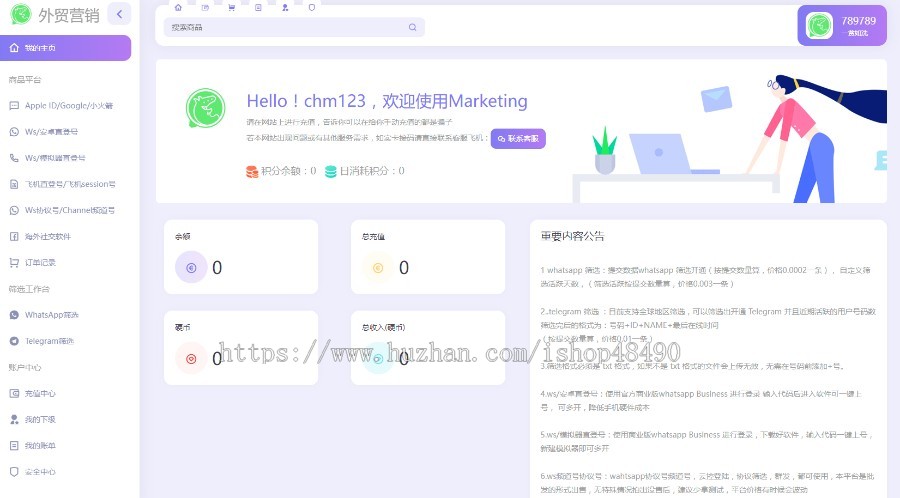The image size is (900, 498).
Task: Open the 789789 user profile card
Action: click(x=841, y=26)
